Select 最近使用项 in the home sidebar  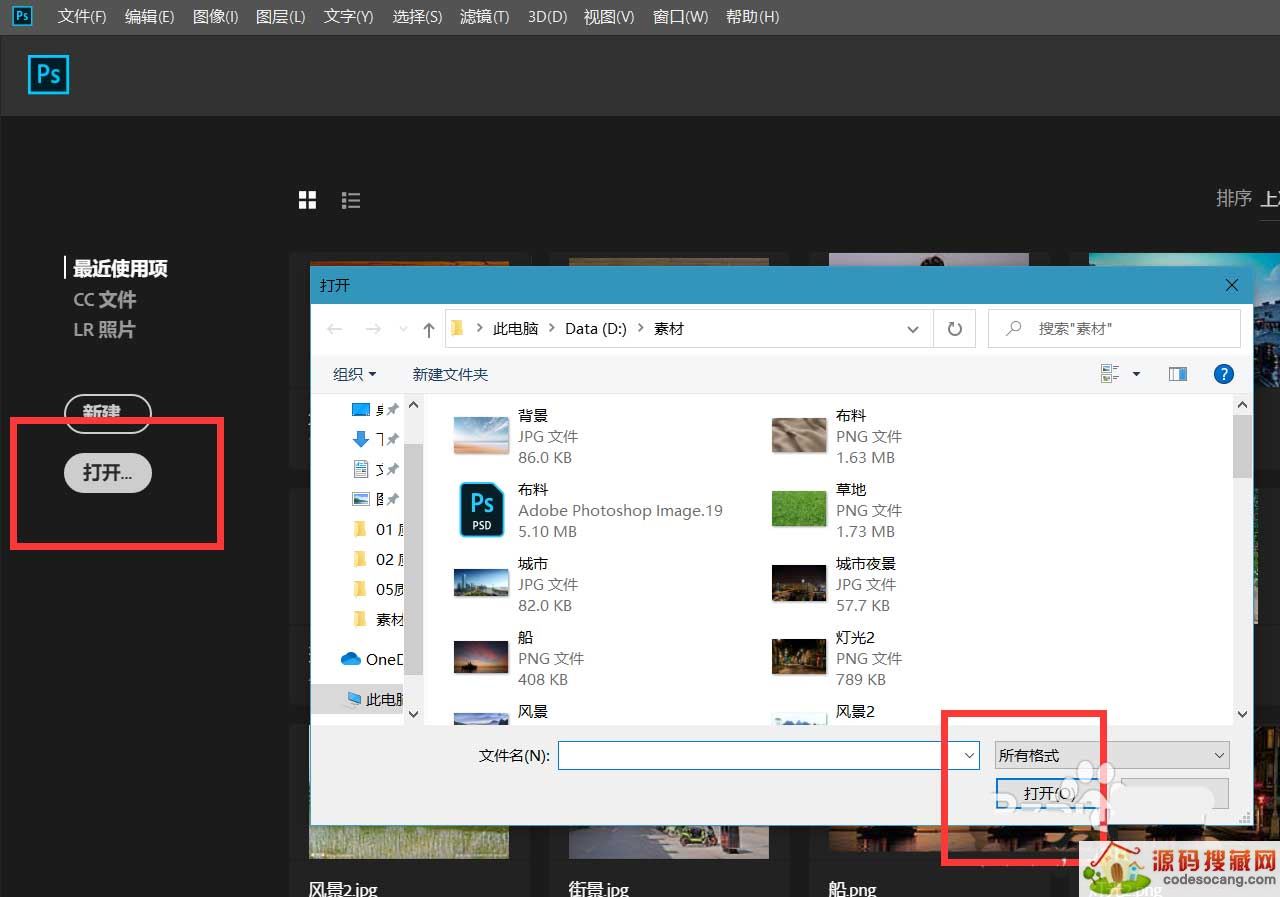pyautogui.click(x=120, y=269)
